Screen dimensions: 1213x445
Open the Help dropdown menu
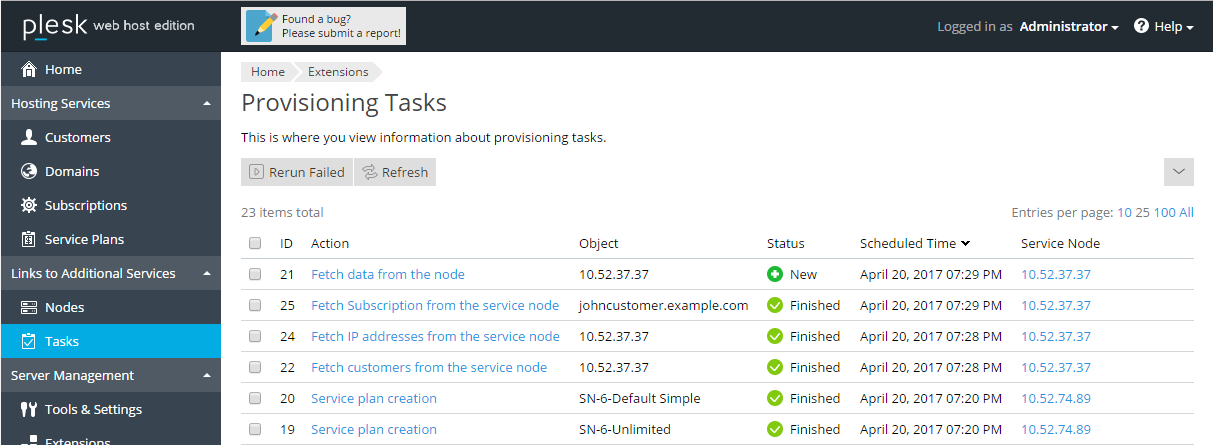[x=1164, y=27]
